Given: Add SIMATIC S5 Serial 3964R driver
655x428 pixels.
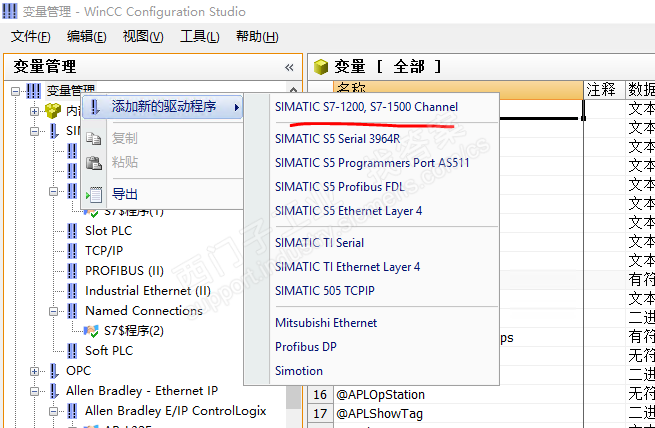Looking at the screenshot, I should click(338, 139).
